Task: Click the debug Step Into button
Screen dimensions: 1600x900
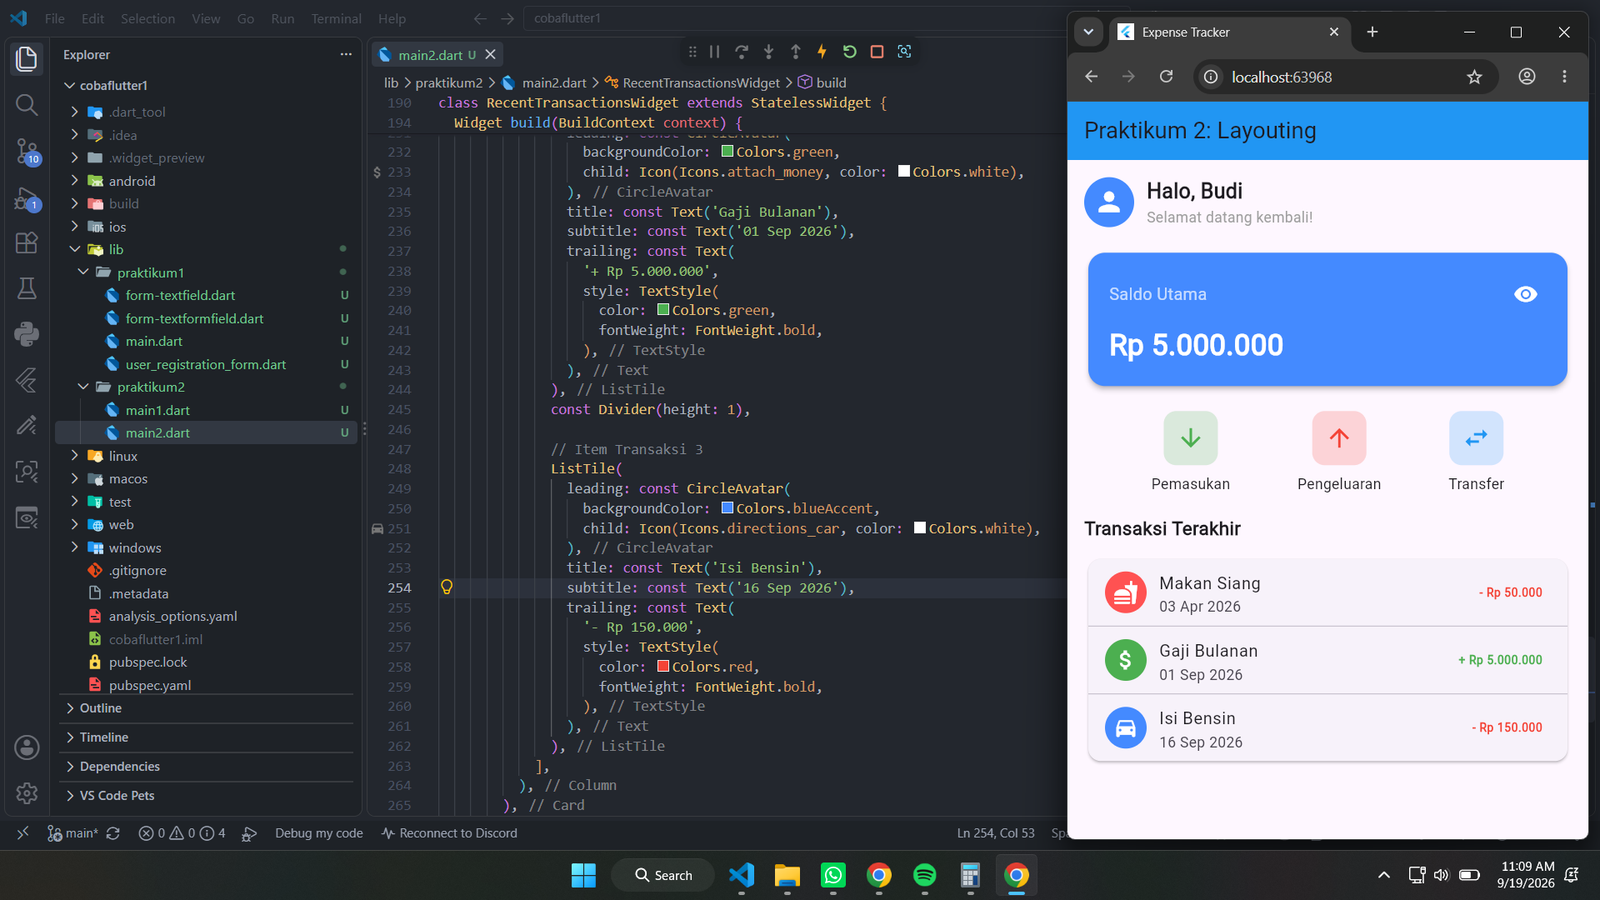Action: click(768, 52)
